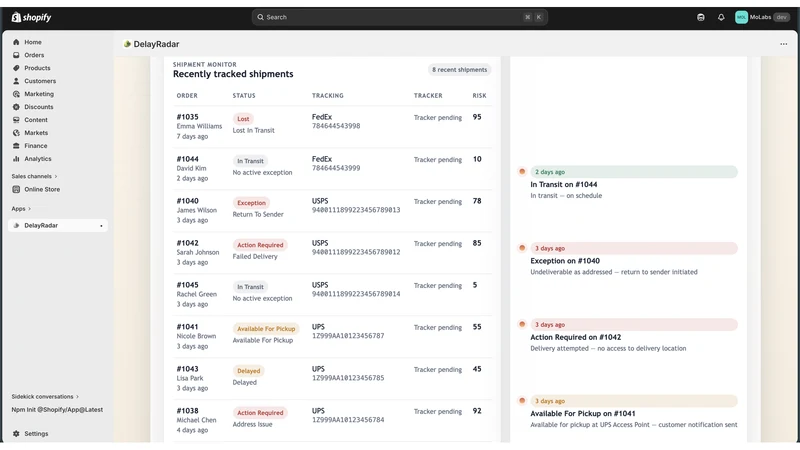Click the orange dot for Exception on #1040

coord(522,248)
